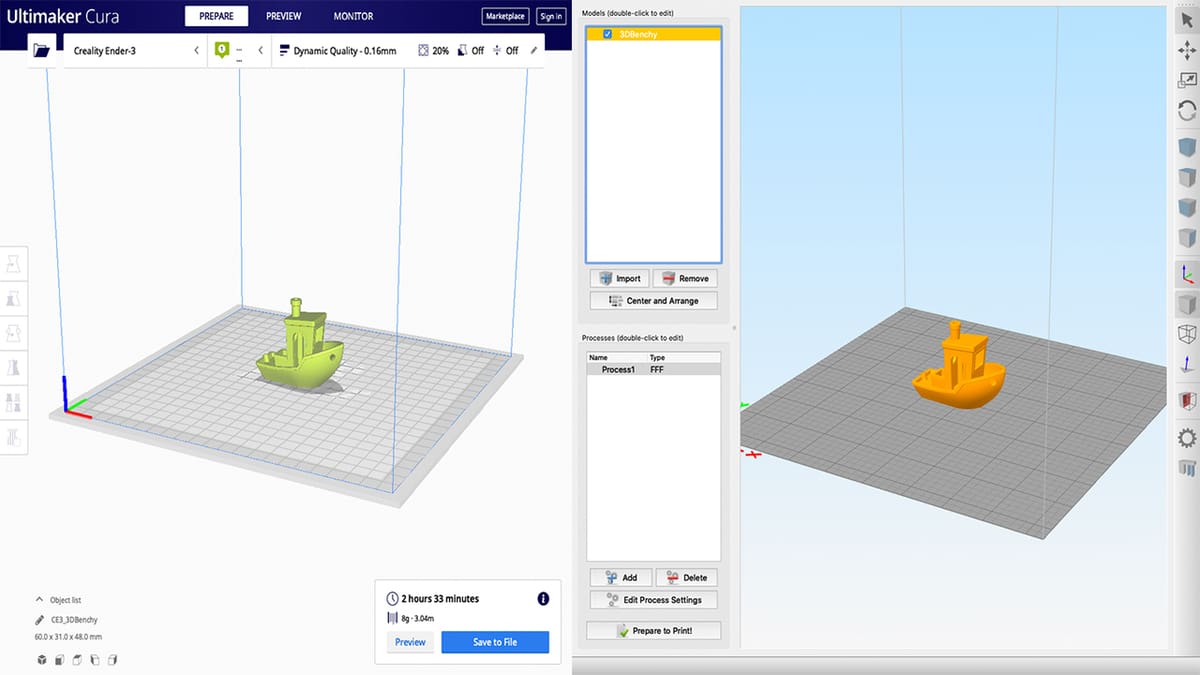Screen dimensions: 1200x675
Task: Open the gear settings icon in Simplify3D
Action: point(1187,438)
